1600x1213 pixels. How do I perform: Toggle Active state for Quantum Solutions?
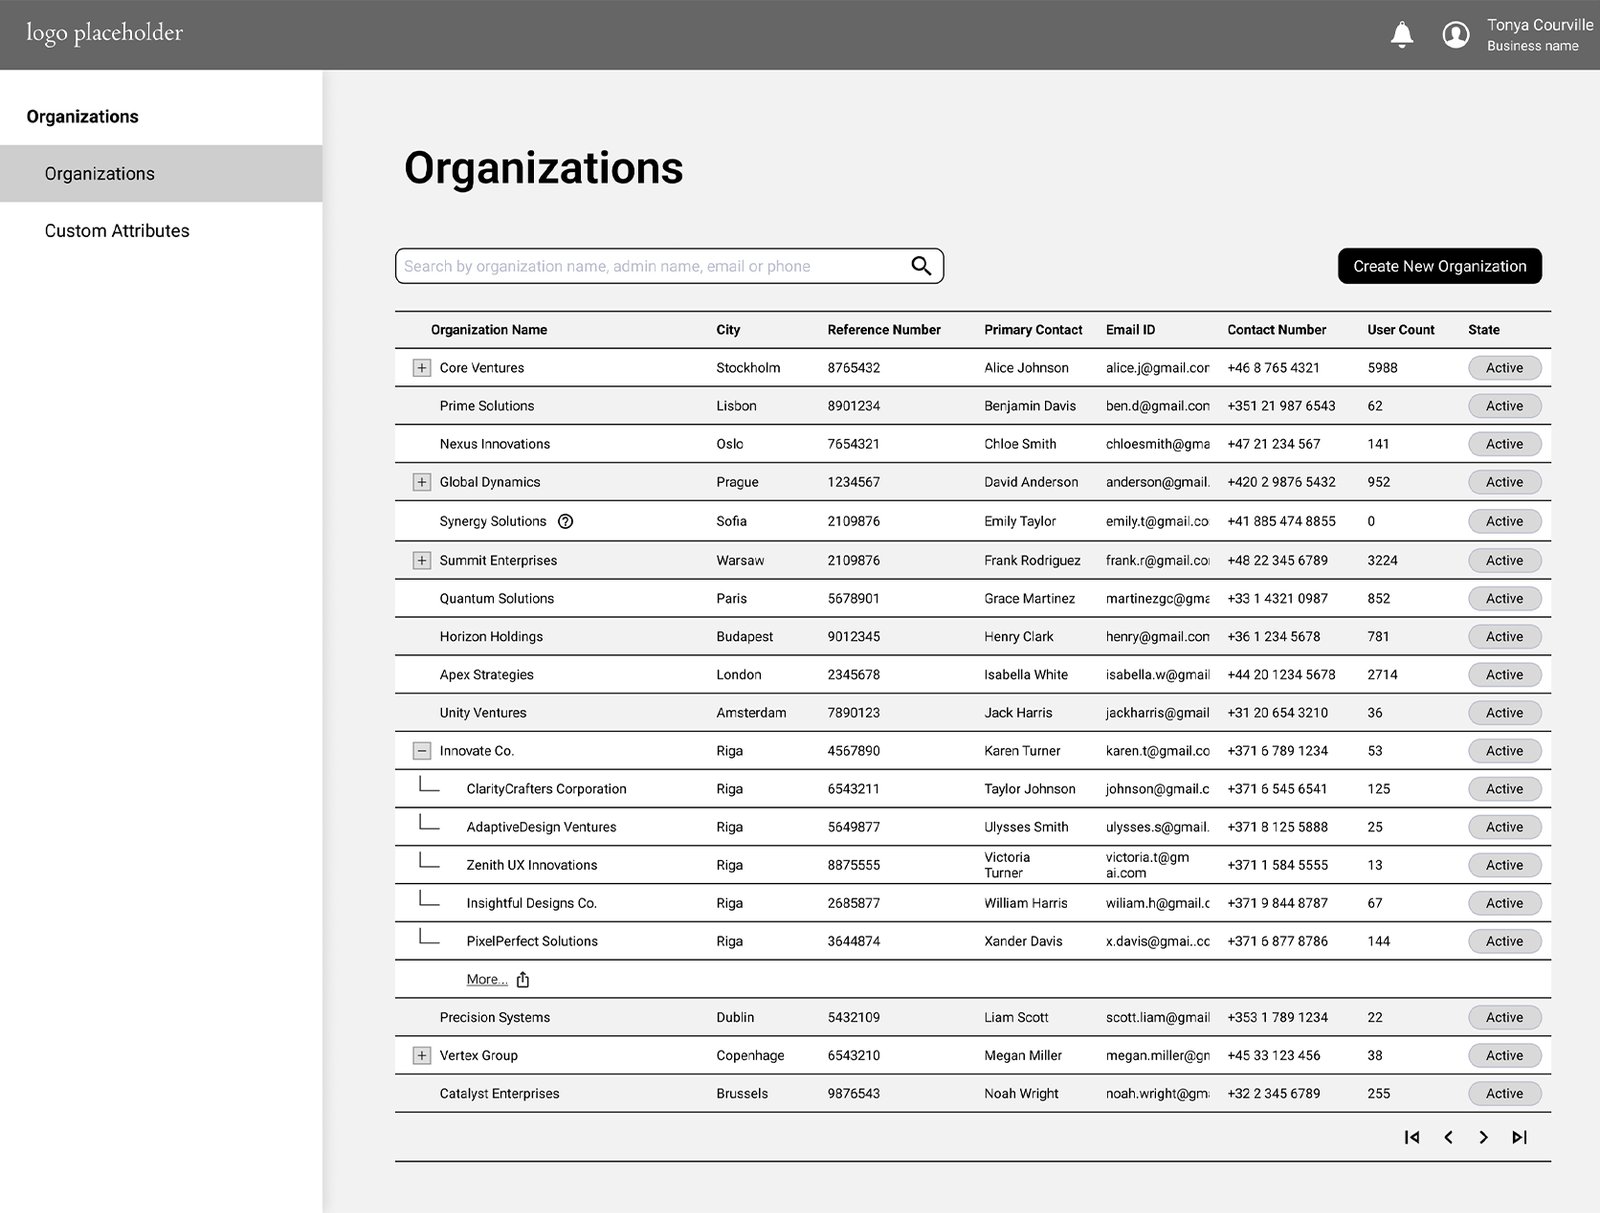coord(1504,598)
